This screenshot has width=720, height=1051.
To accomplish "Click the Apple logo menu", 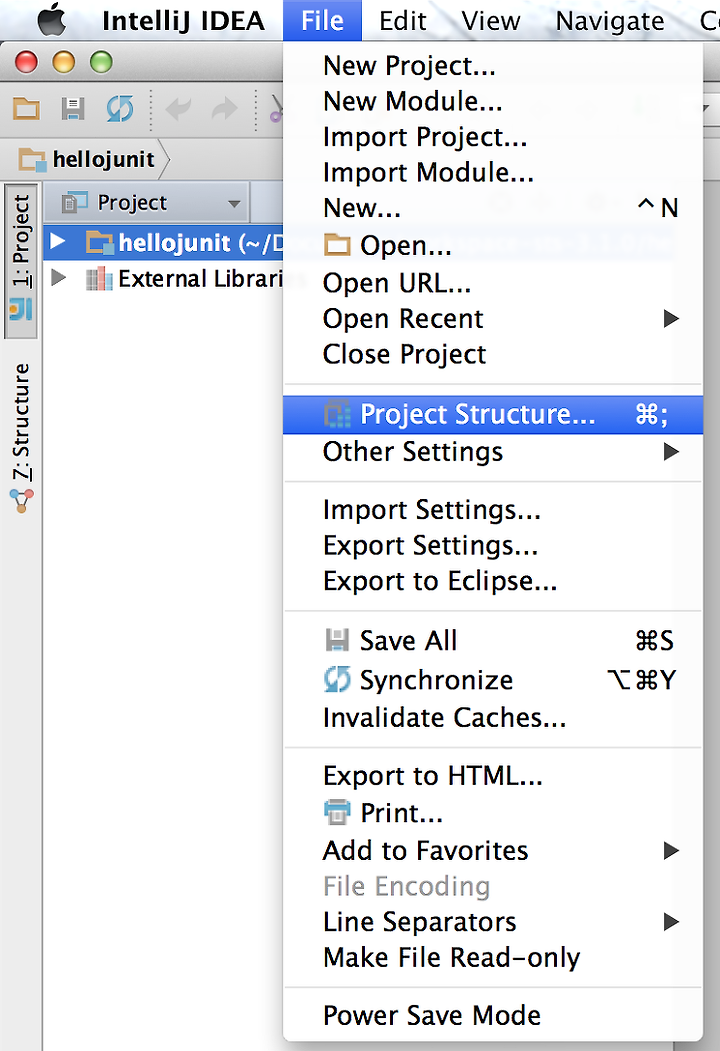I will click(x=51, y=20).
